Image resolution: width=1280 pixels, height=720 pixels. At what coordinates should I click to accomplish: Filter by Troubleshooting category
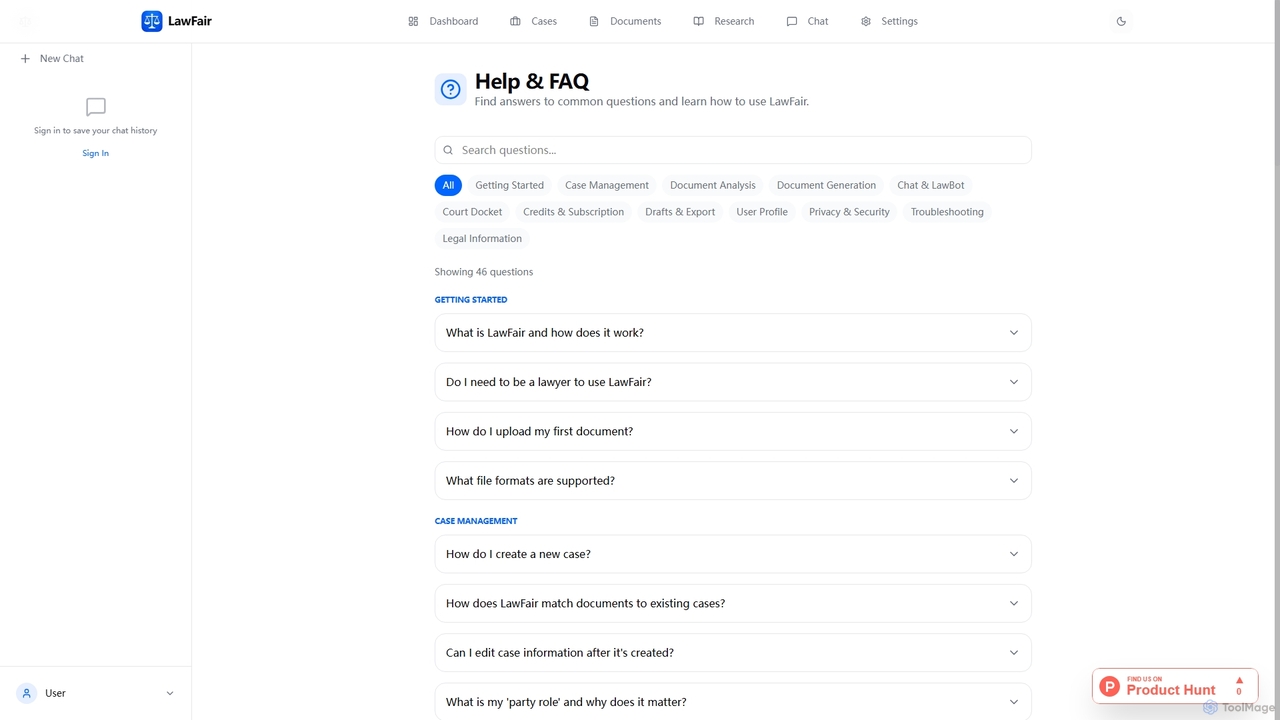(x=947, y=212)
